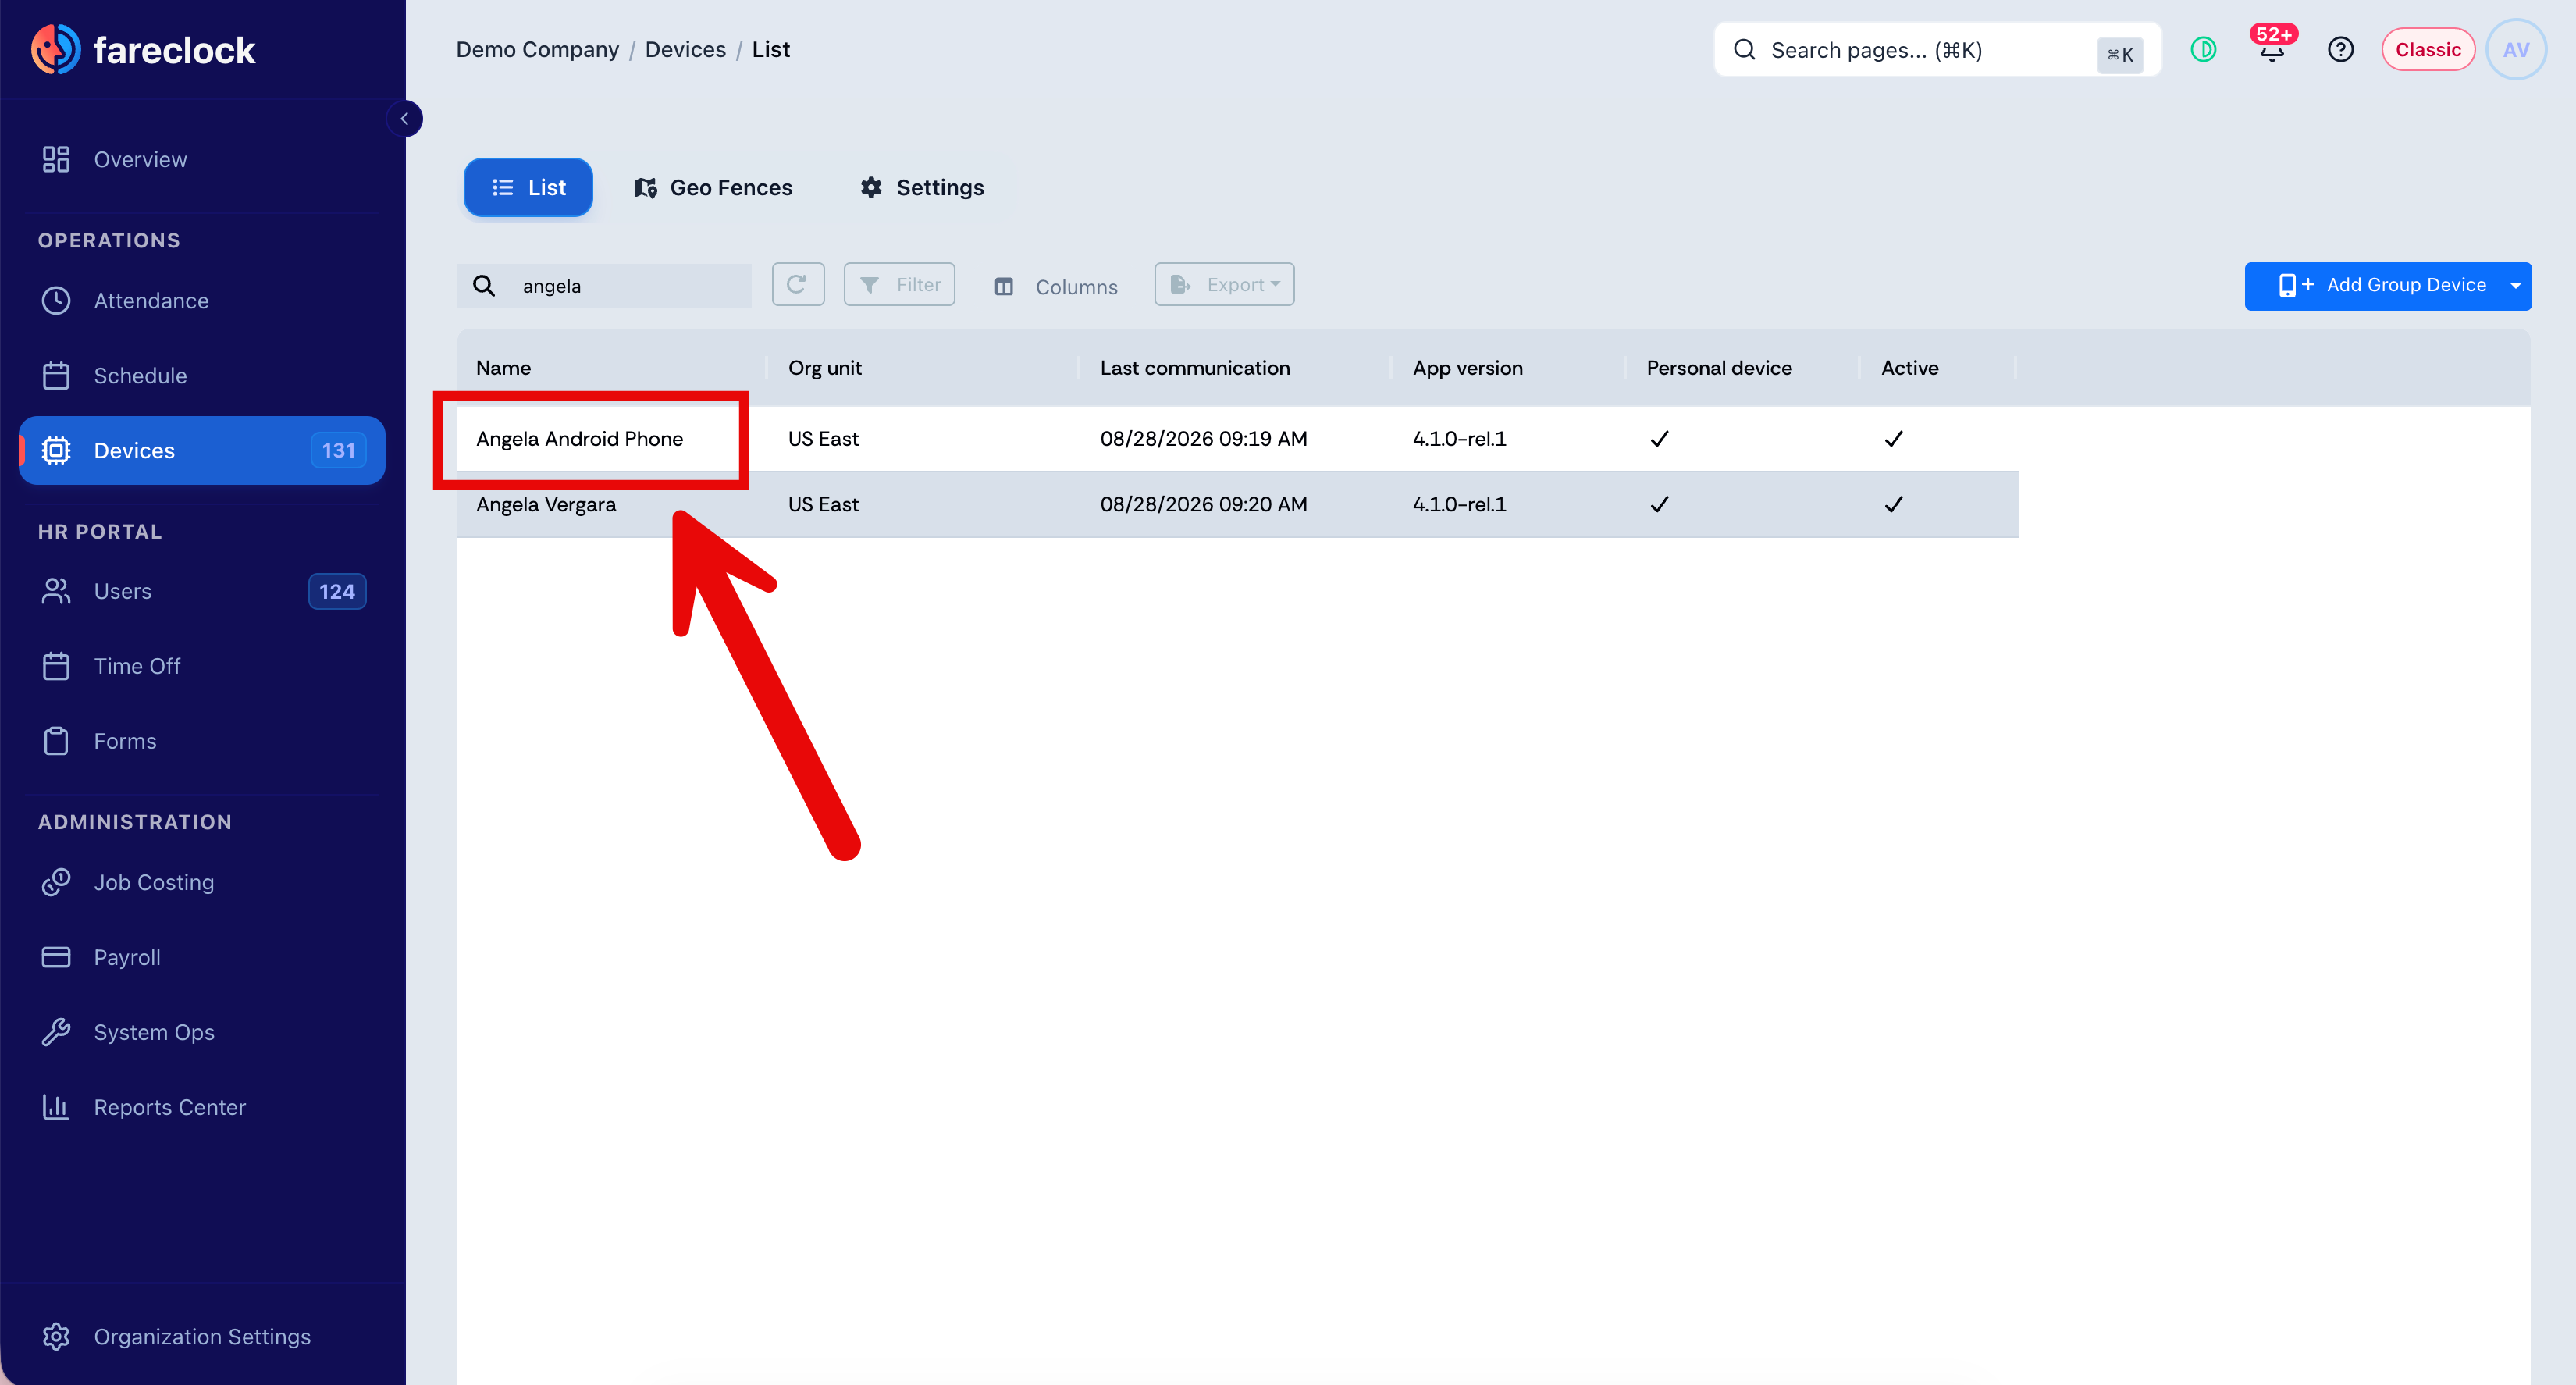Image resolution: width=2576 pixels, height=1385 pixels.
Task: Click the green status indicator icon
Action: [2203, 49]
